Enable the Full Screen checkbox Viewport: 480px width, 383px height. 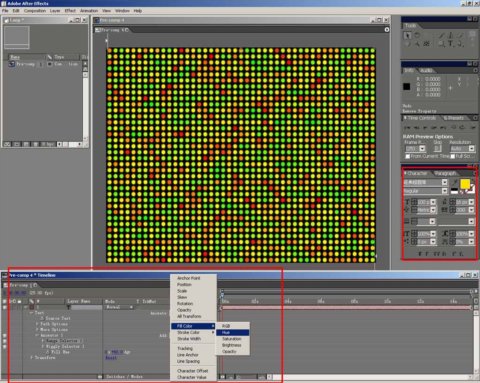(453, 156)
